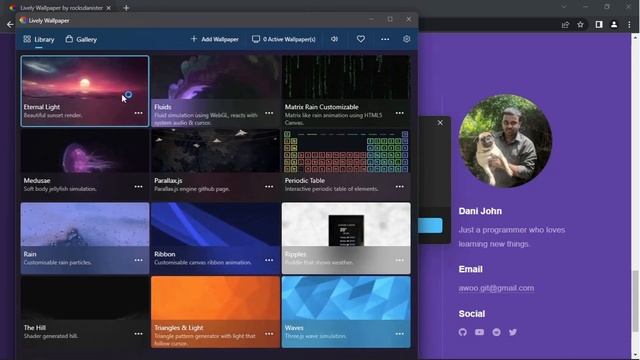Switch to the Gallery tab
The height and width of the screenshot is (360, 640).
click(81, 40)
